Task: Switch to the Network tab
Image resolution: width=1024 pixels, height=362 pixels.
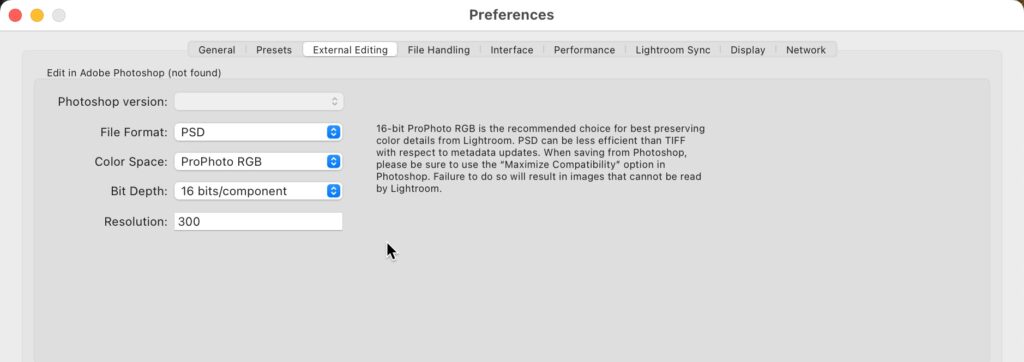Action: click(805, 50)
